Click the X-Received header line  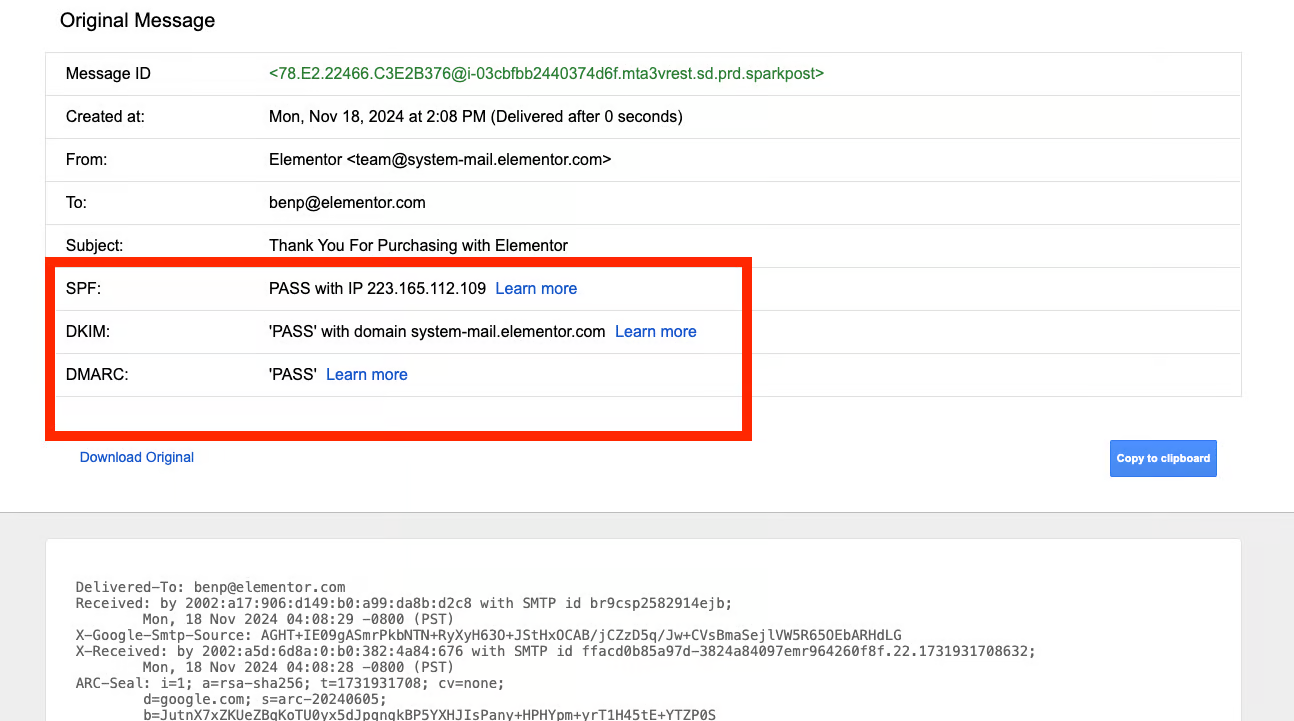pos(555,650)
